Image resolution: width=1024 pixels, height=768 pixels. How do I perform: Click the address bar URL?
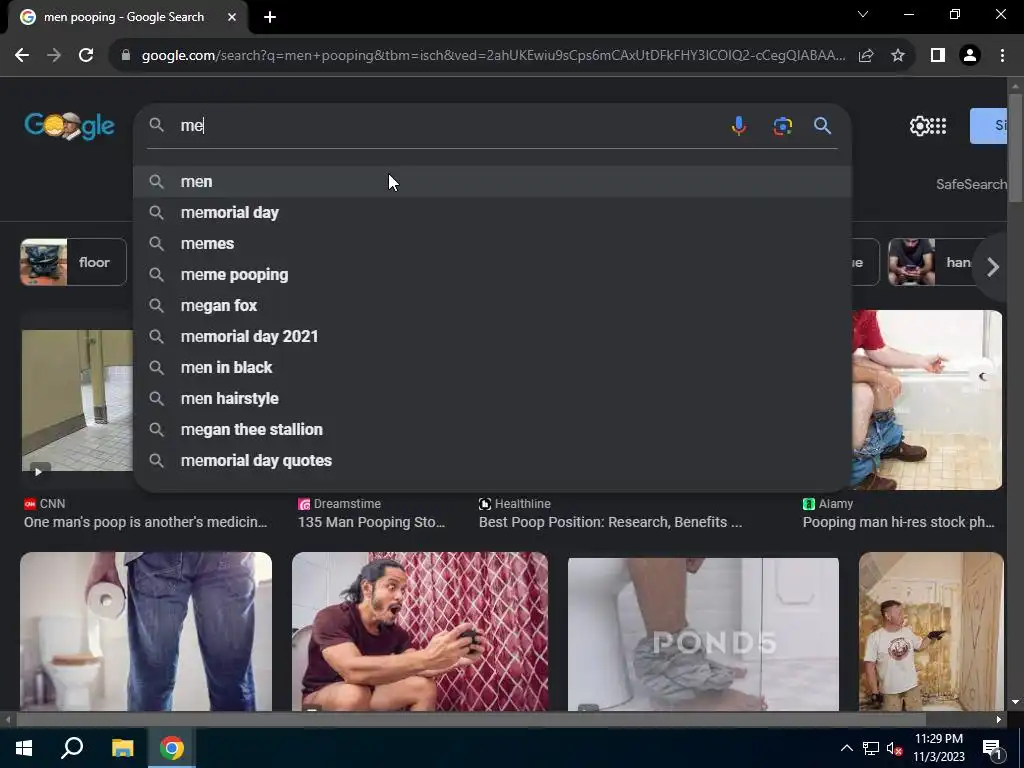(x=493, y=56)
